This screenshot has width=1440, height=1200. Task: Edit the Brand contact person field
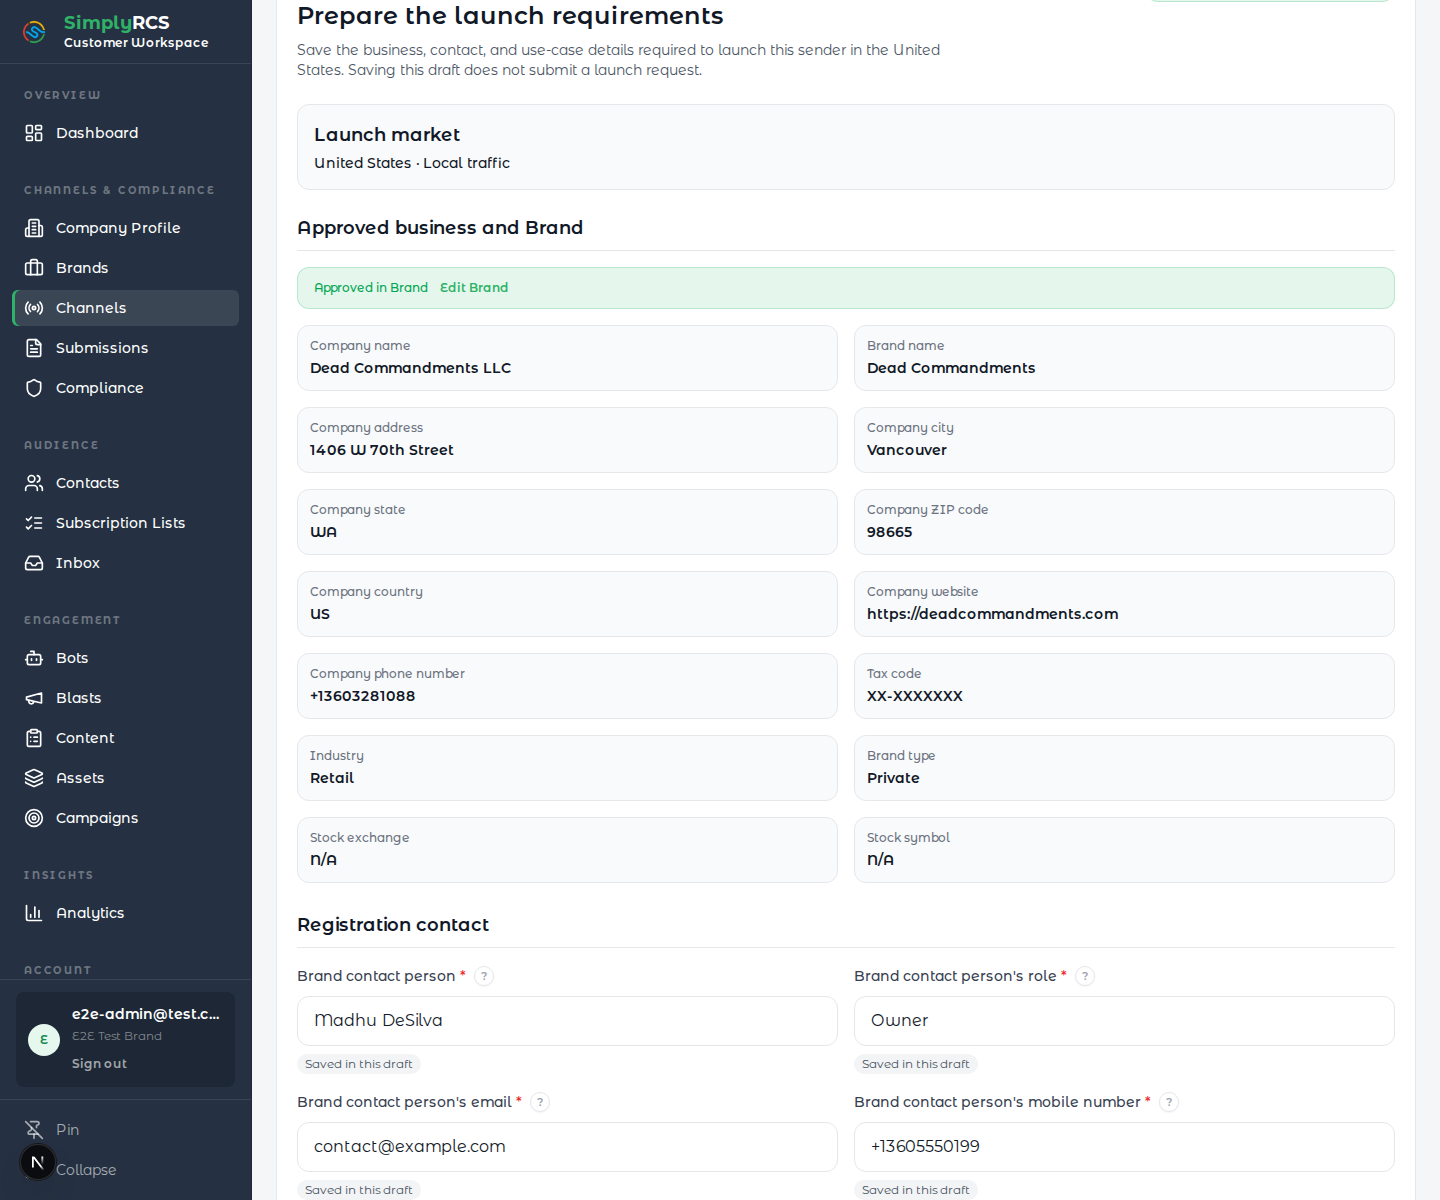click(567, 1021)
